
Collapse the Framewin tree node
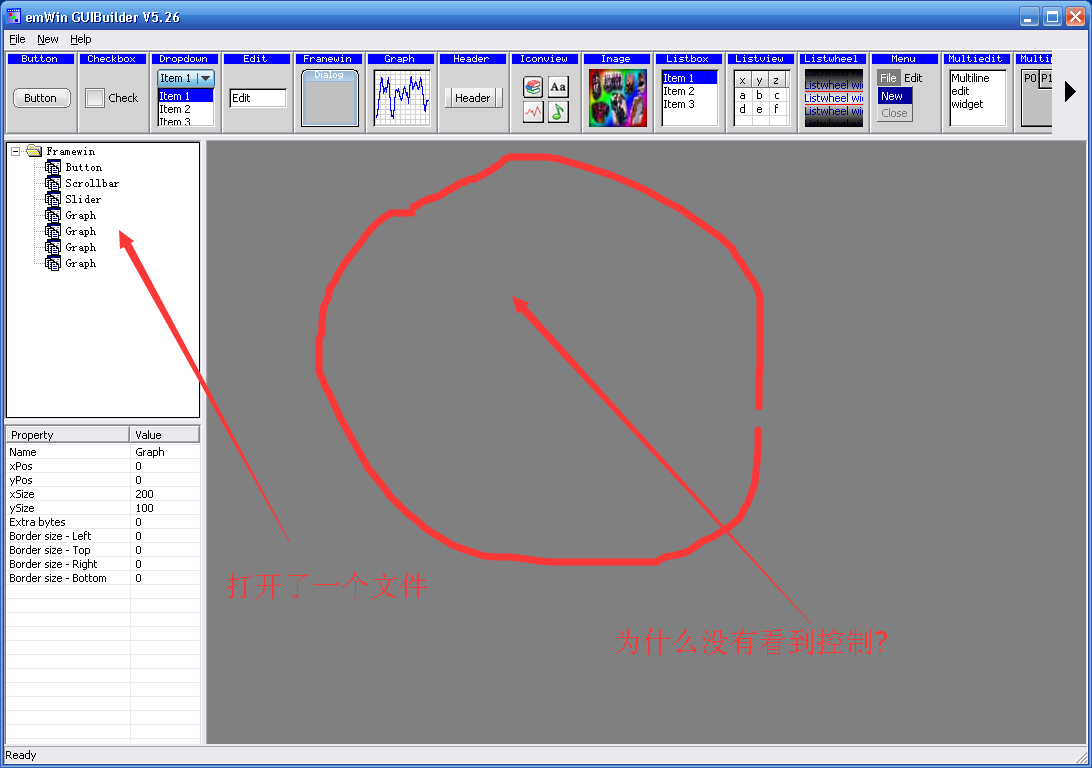point(15,151)
